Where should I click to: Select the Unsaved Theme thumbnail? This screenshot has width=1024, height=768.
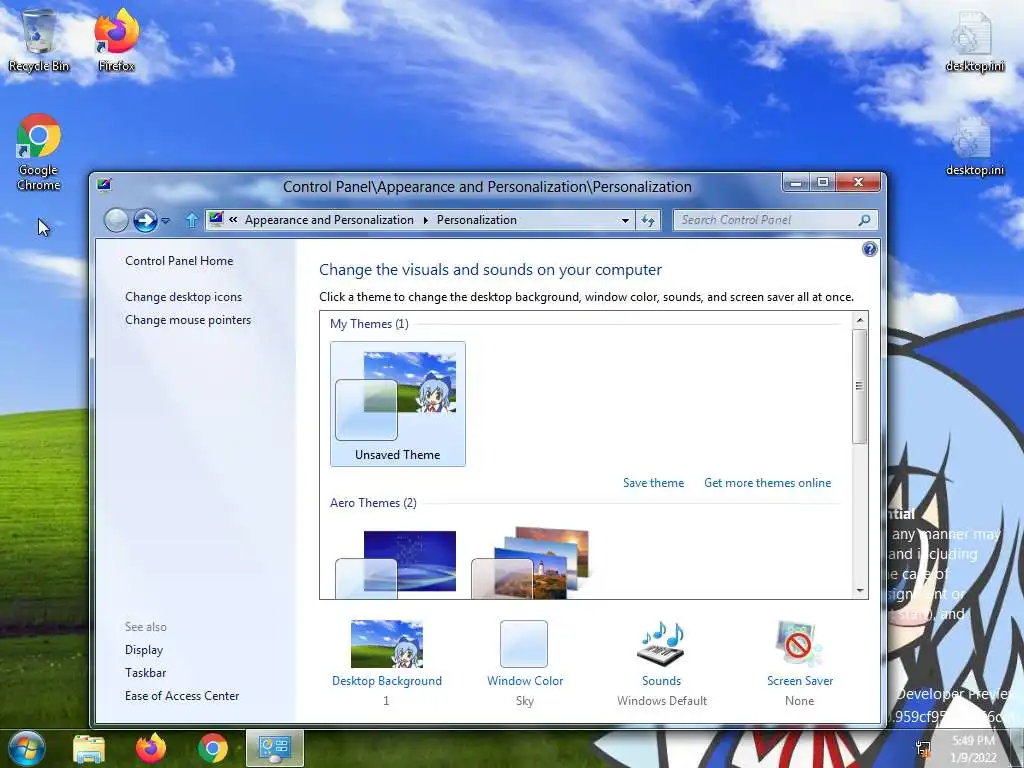(x=398, y=404)
